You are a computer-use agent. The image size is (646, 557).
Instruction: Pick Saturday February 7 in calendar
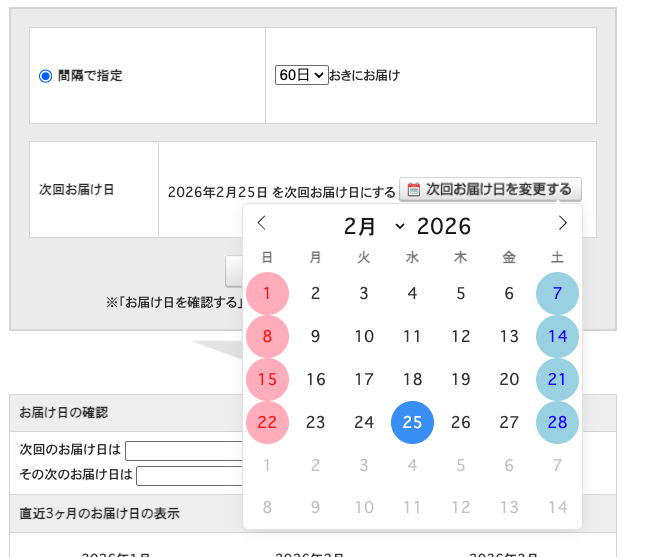pos(557,293)
